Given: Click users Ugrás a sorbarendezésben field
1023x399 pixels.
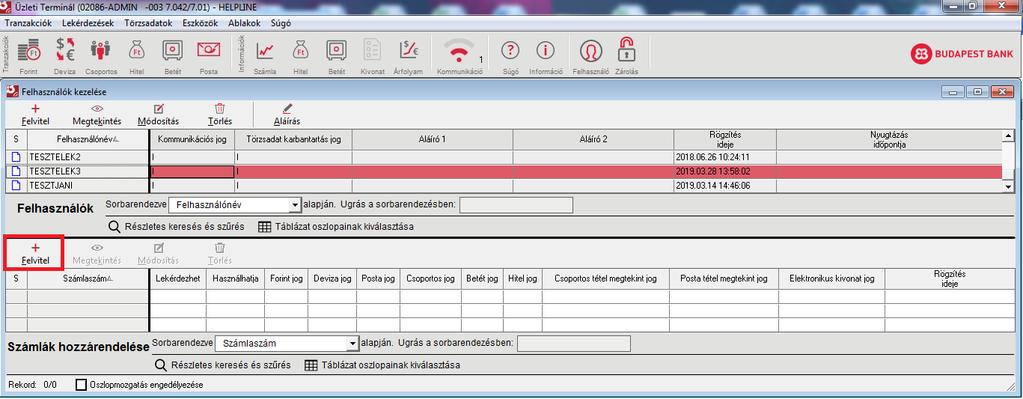Looking at the screenshot, I should click(x=516, y=205).
